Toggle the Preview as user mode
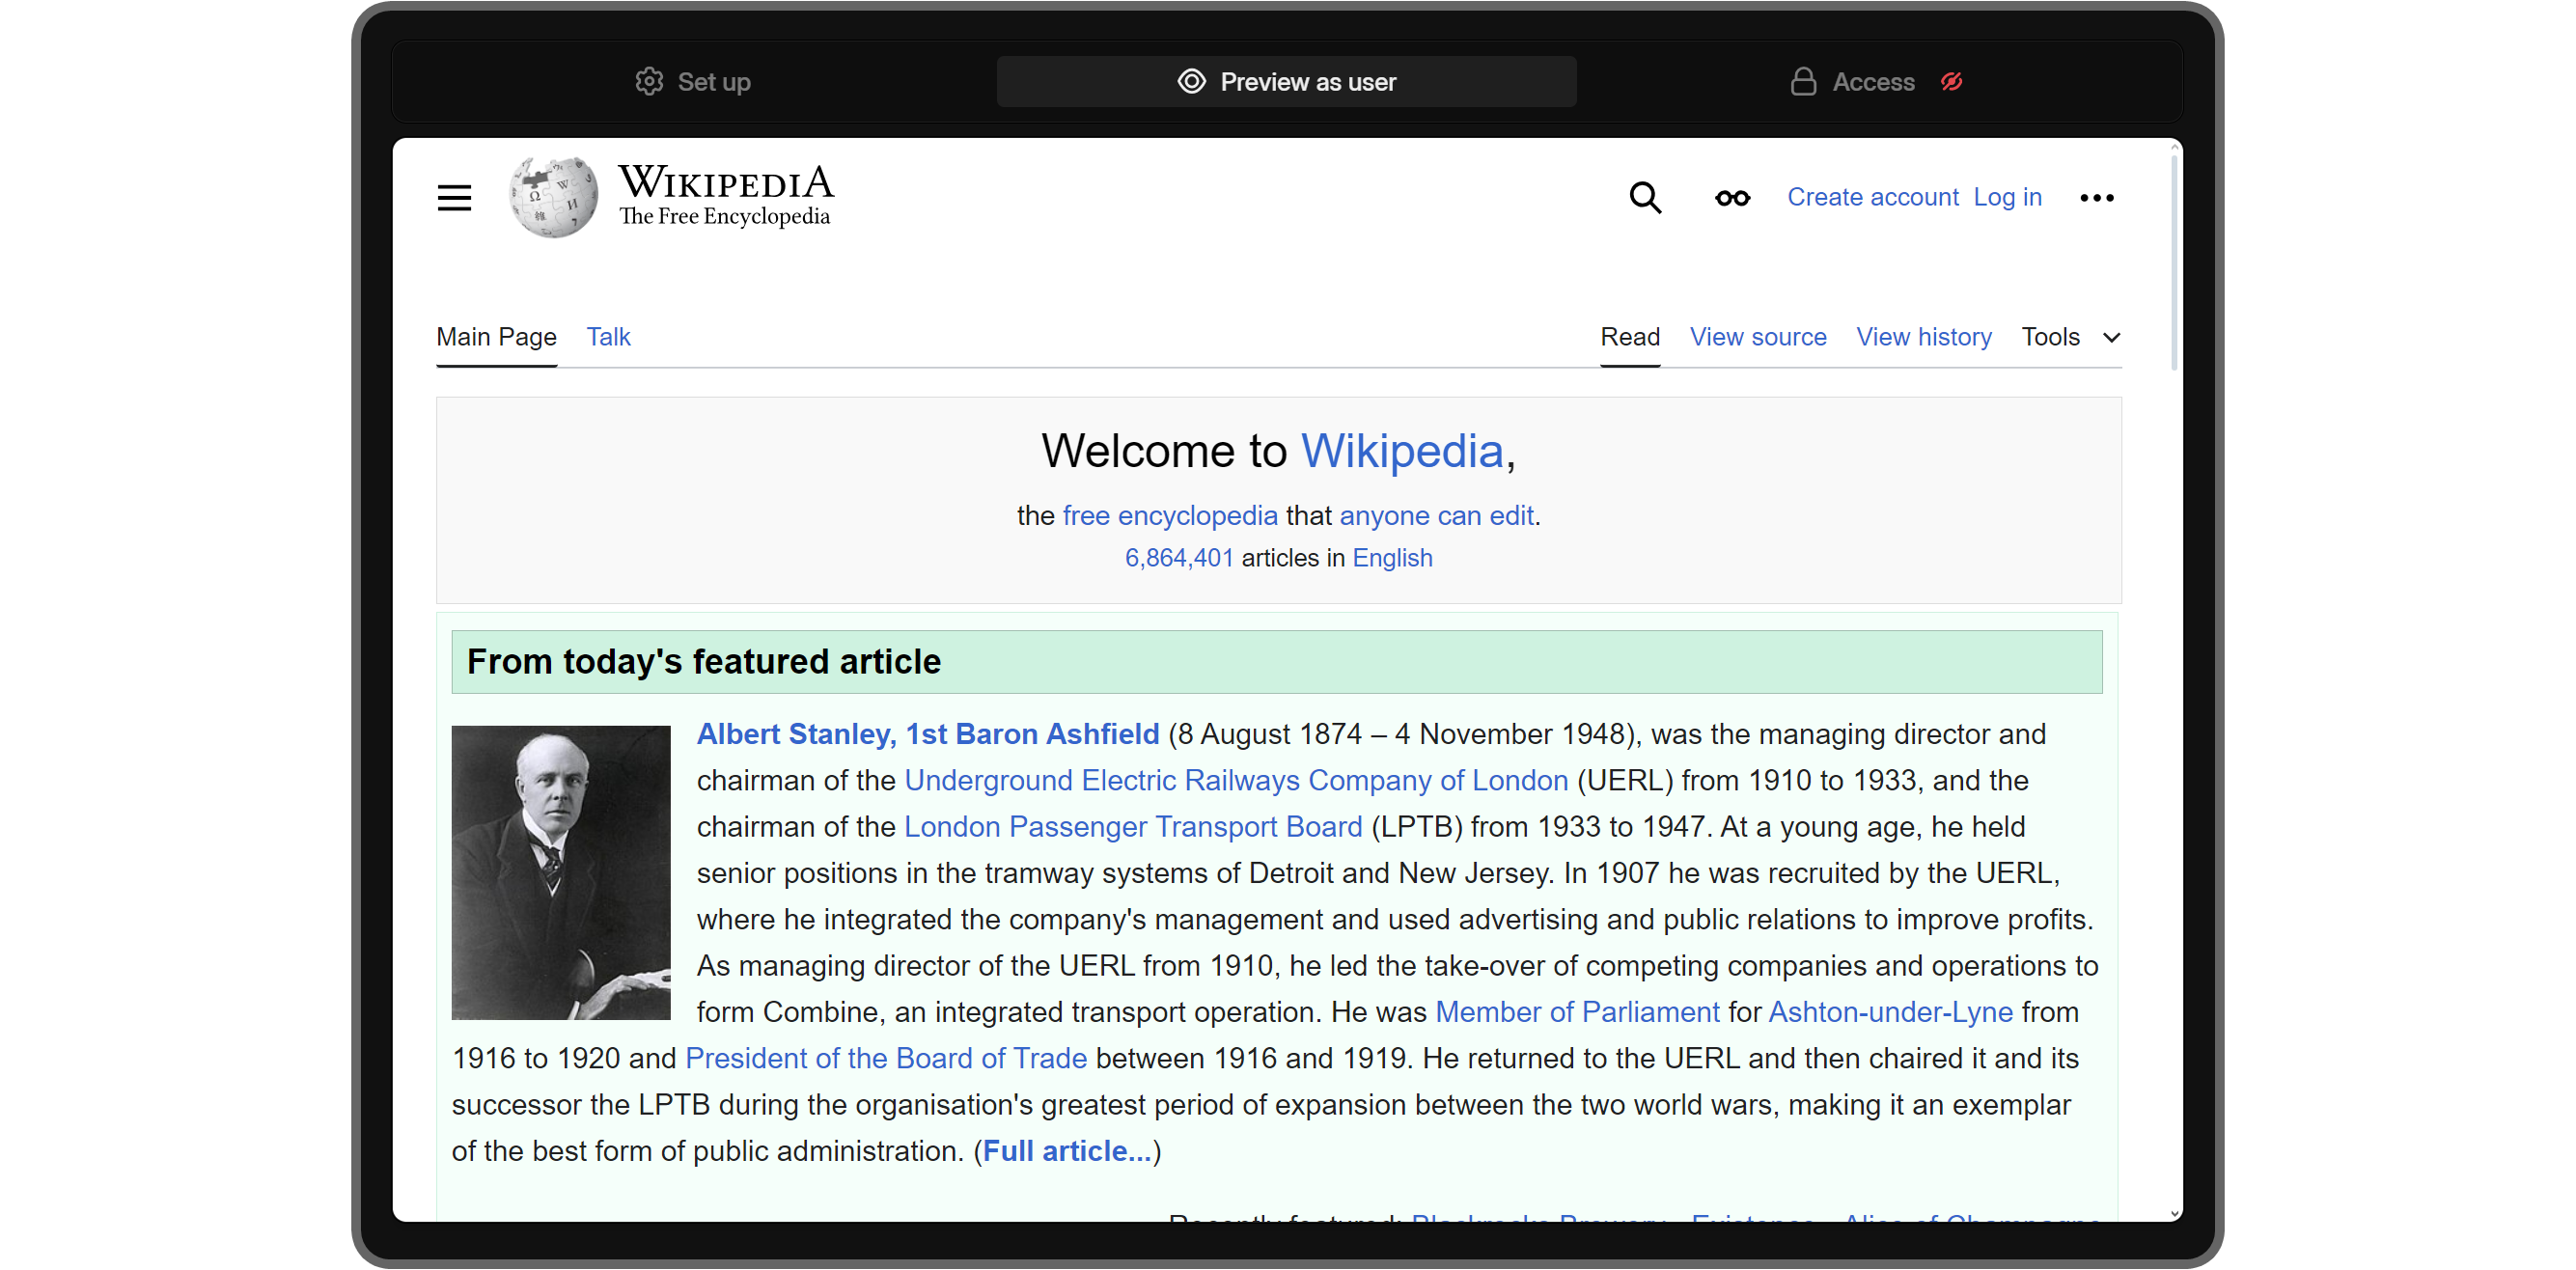 (1287, 82)
